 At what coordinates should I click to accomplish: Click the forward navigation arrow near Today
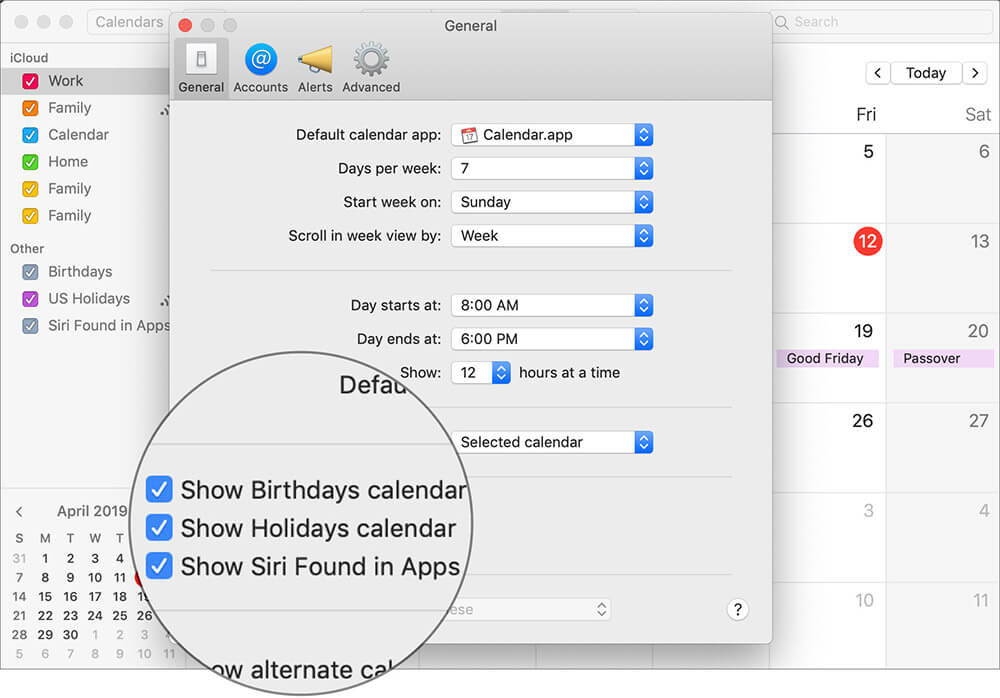(x=975, y=72)
